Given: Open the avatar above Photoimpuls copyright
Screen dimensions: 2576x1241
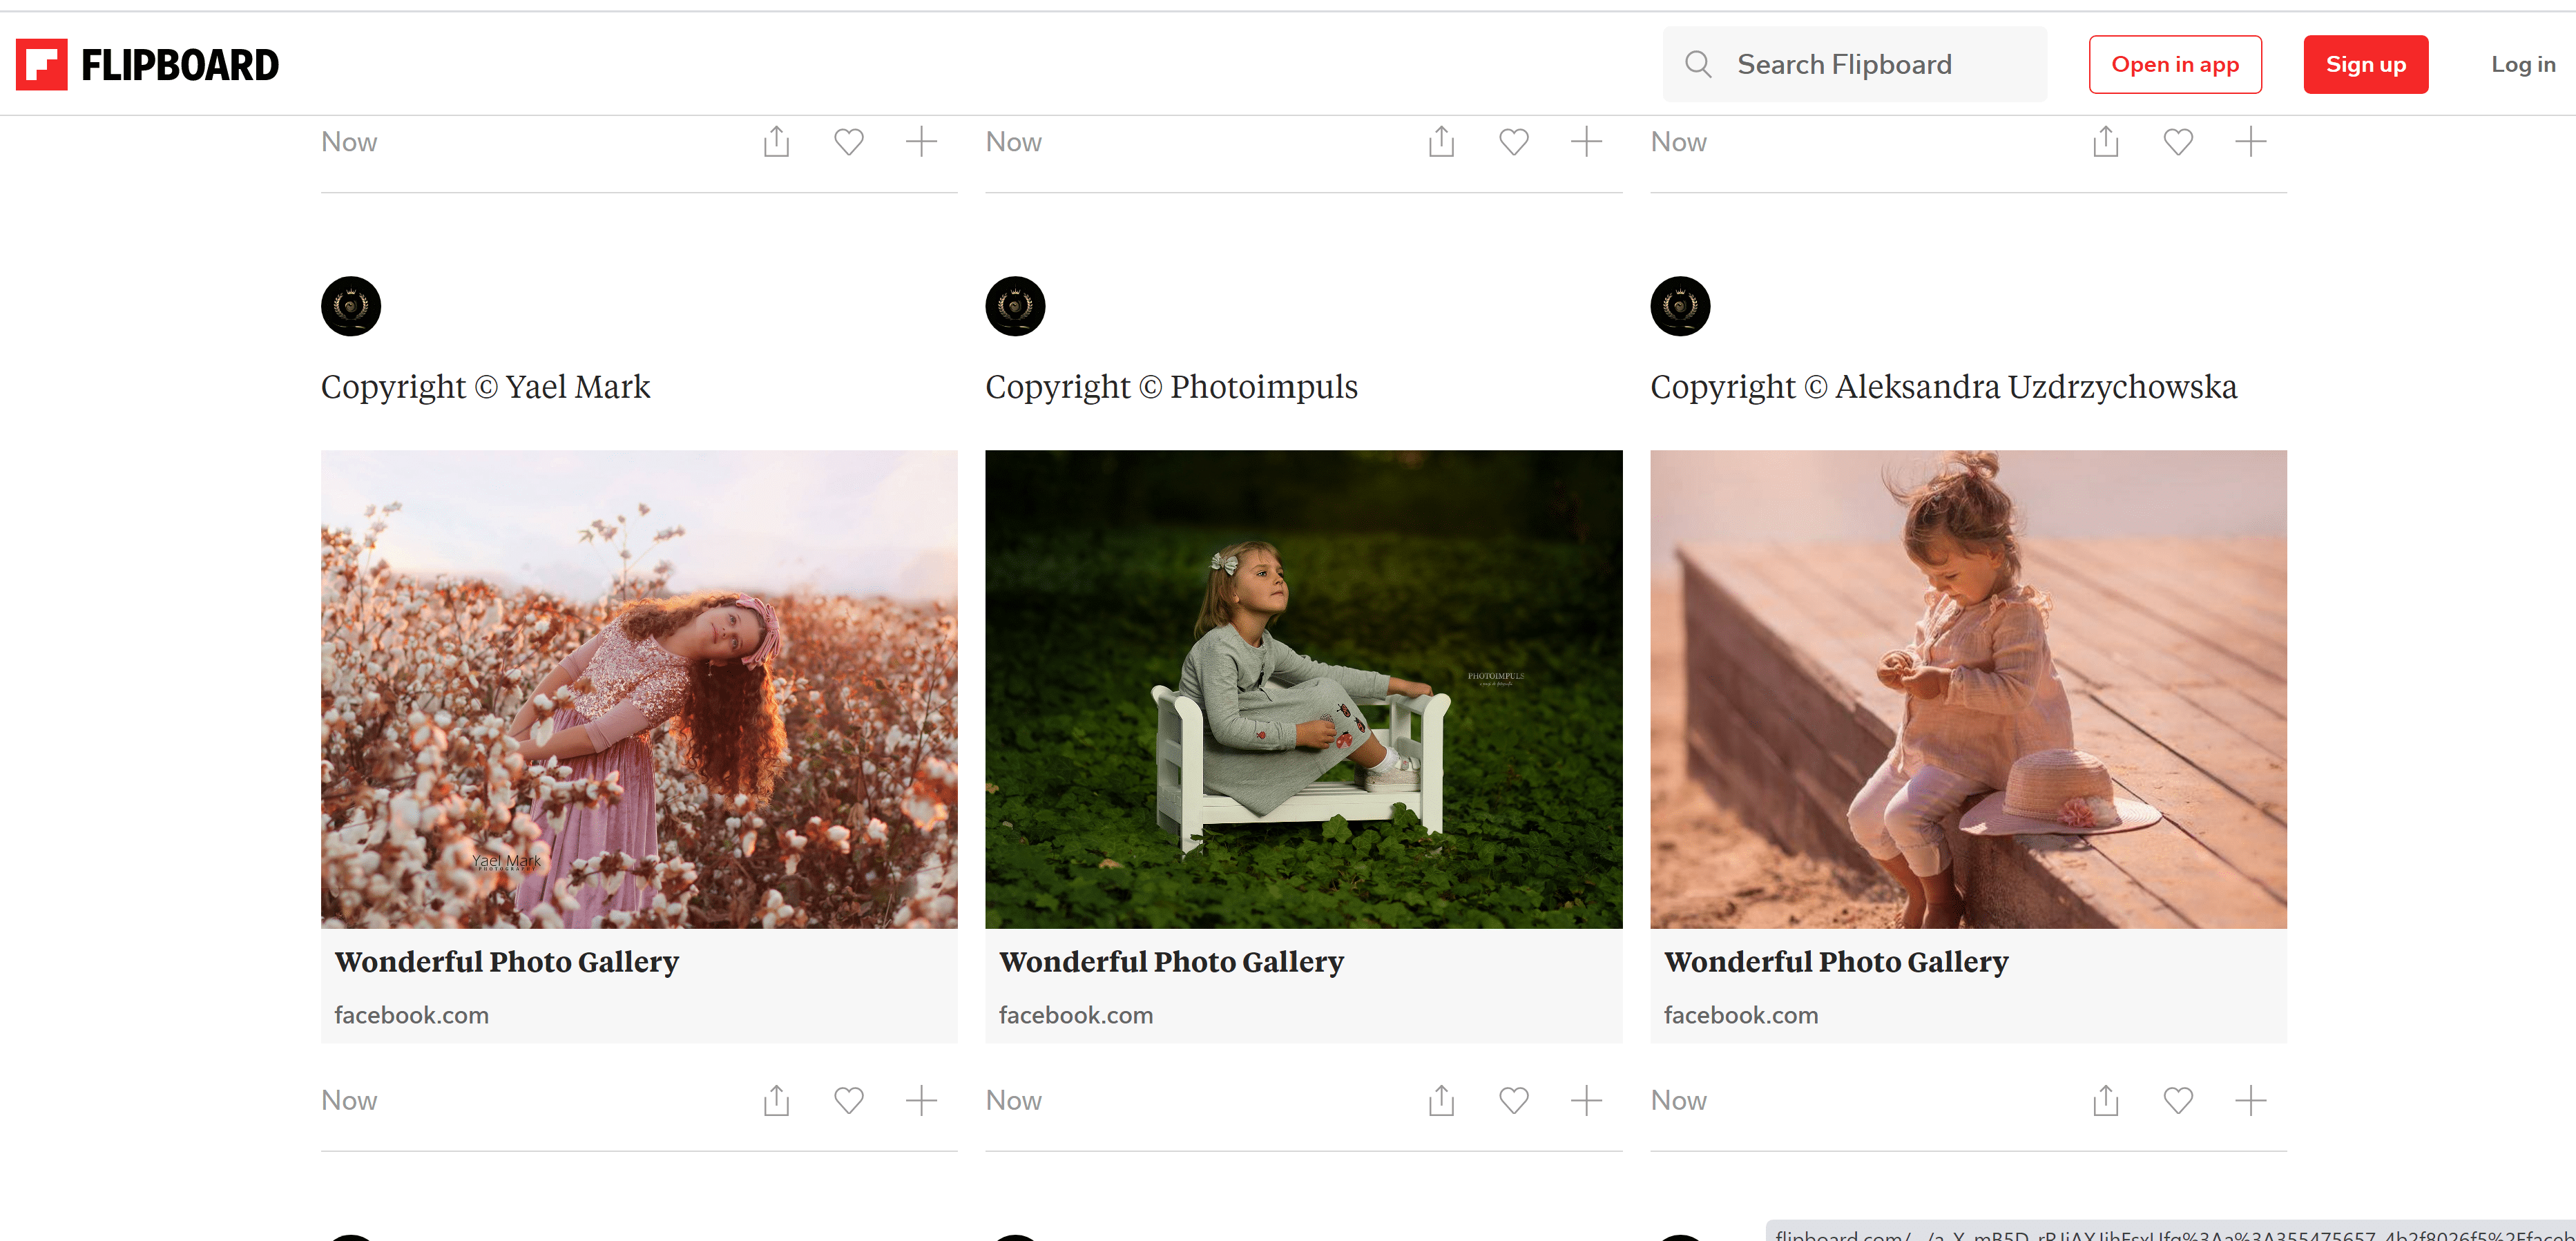Looking at the screenshot, I should 1015,306.
